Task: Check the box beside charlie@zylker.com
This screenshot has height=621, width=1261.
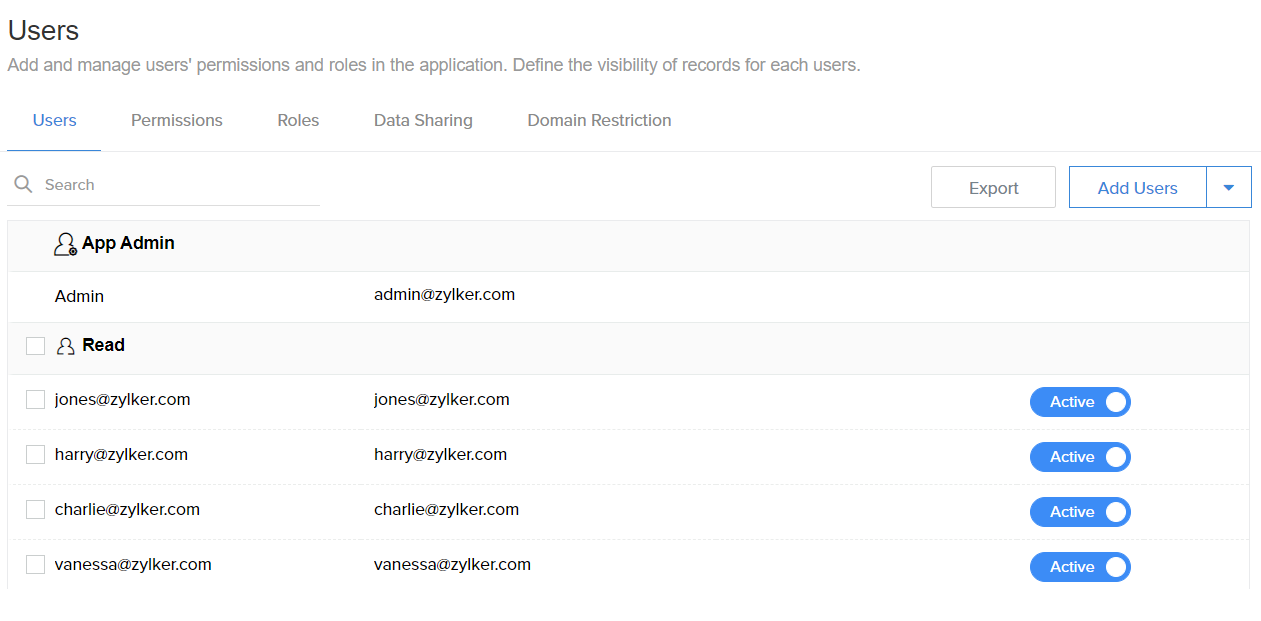Action: click(x=35, y=509)
